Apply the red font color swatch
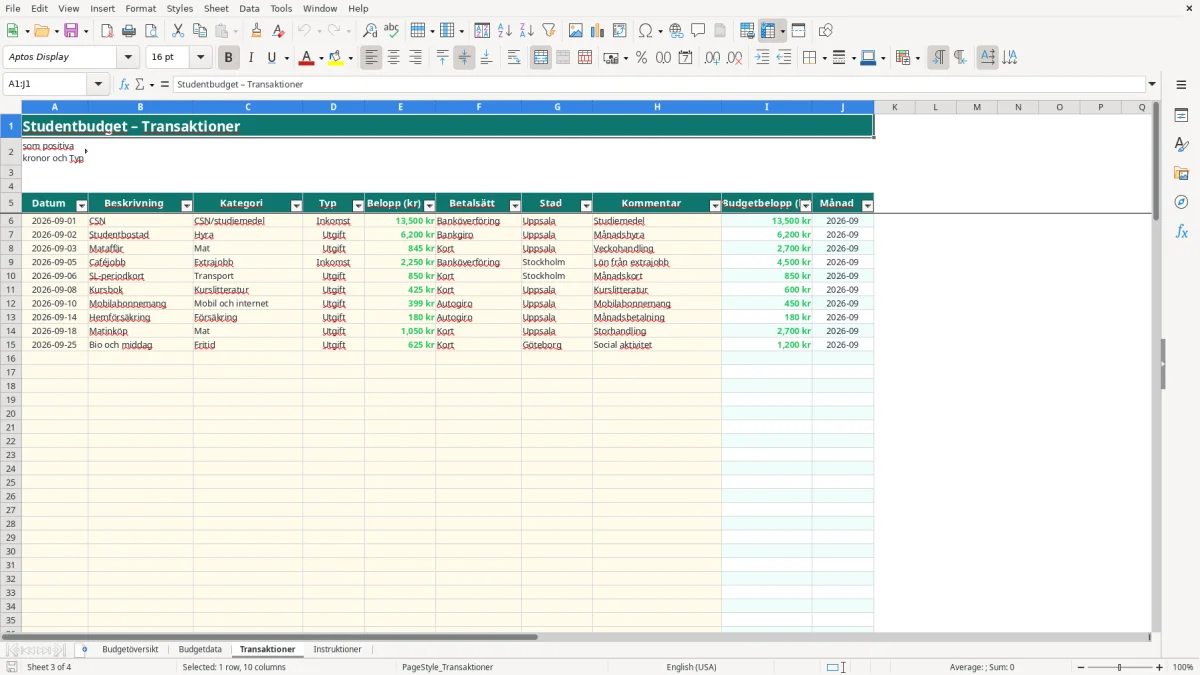Screen dimensions: 1200x675 pos(306,58)
